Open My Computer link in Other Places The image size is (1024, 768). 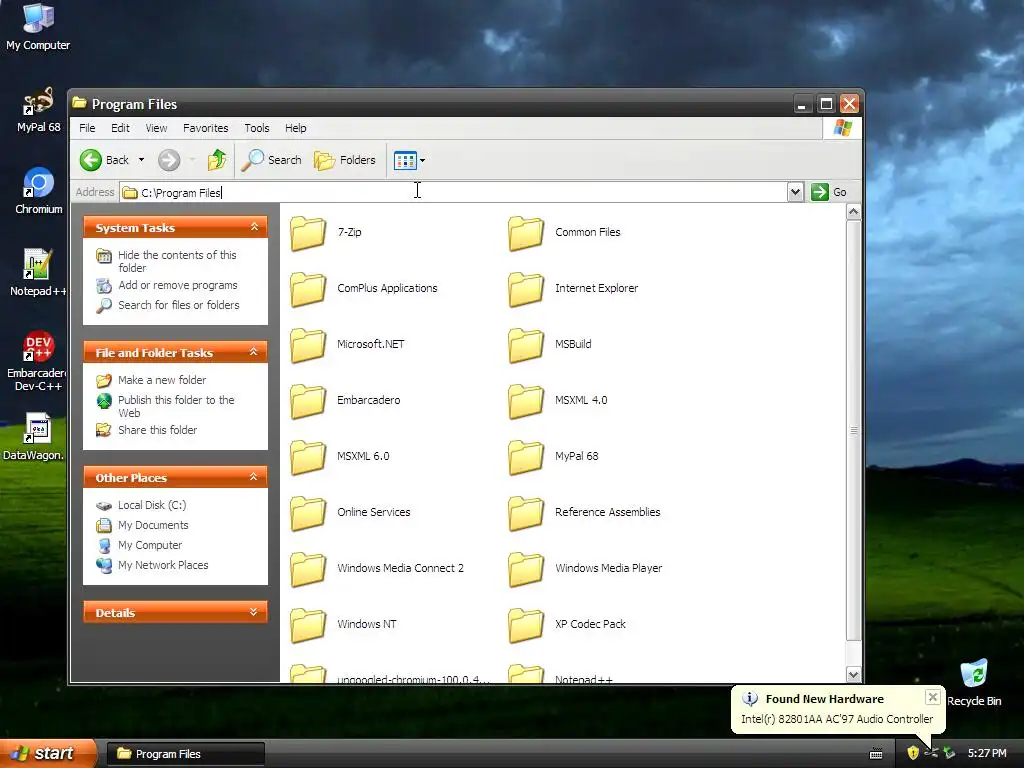(x=150, y=545)
